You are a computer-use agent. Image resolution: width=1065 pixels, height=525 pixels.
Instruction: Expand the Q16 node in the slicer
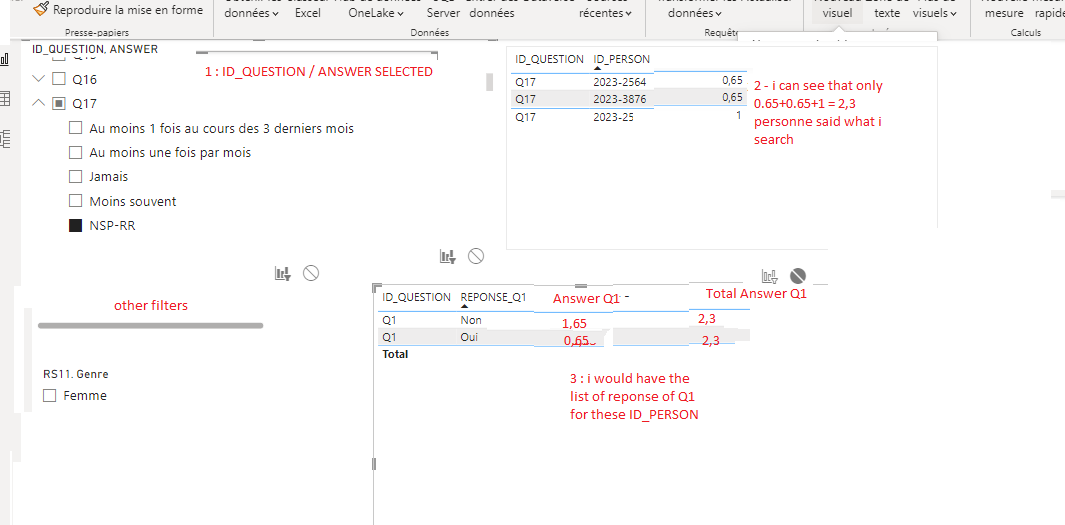(x=38, y=79)
